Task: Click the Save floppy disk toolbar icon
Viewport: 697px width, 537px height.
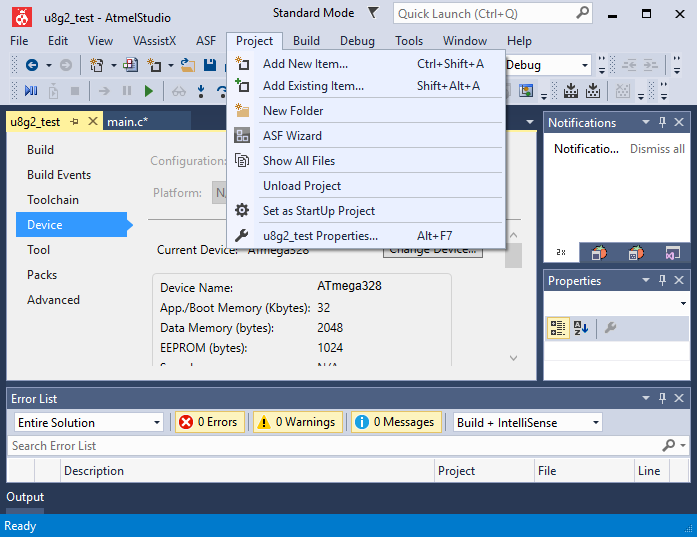Action: pos(210,65)
